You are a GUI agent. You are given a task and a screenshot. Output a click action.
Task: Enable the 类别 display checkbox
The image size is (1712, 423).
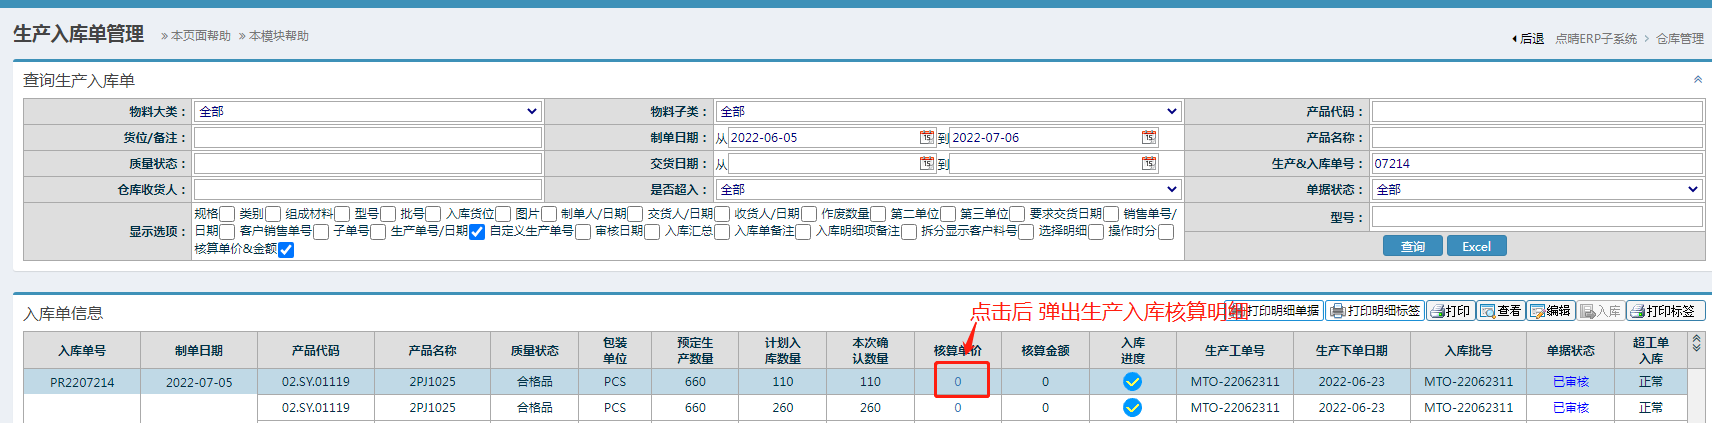tap(273, 214)
